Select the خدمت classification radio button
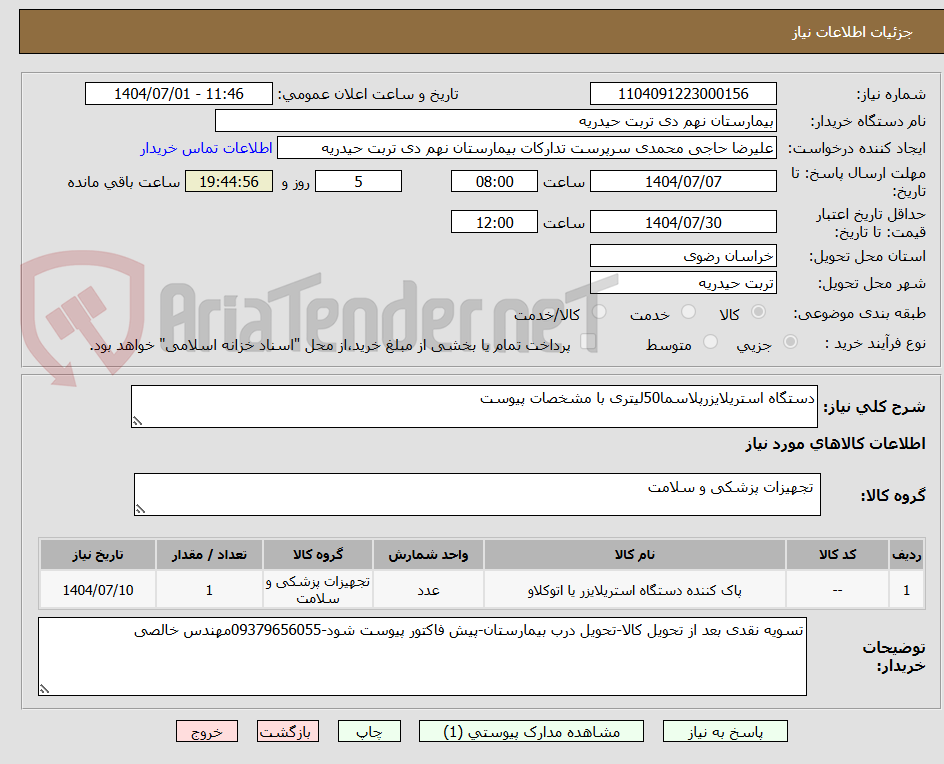 coord(689,311)
